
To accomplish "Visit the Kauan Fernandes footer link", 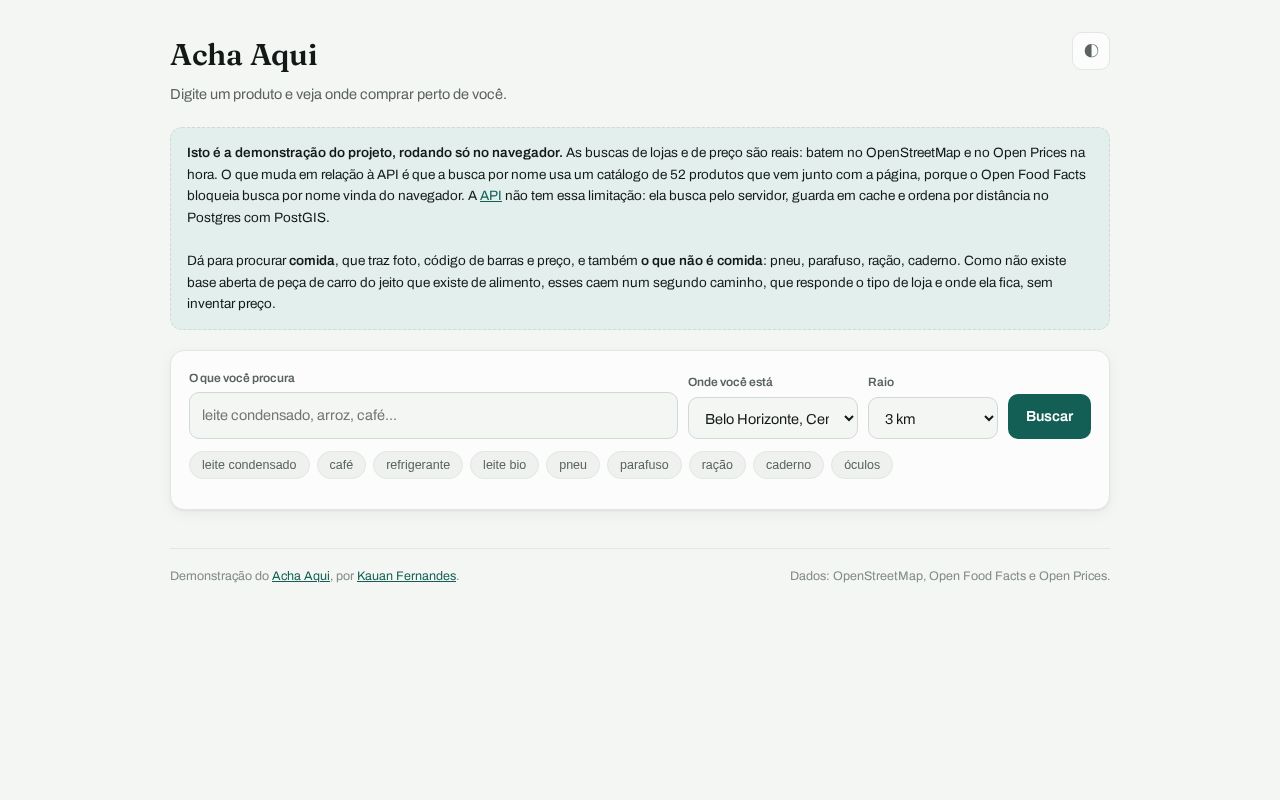I will pos(406,576).
